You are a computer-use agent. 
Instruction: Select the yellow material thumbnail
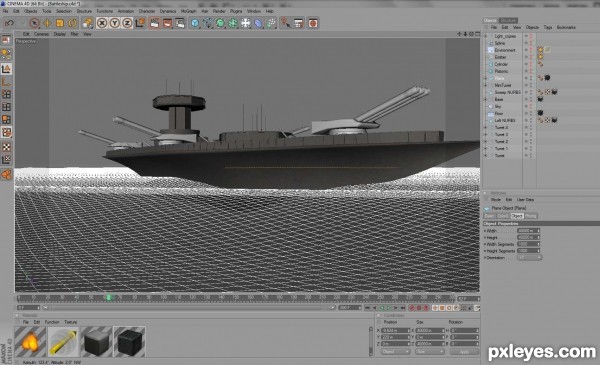point(63,342)
